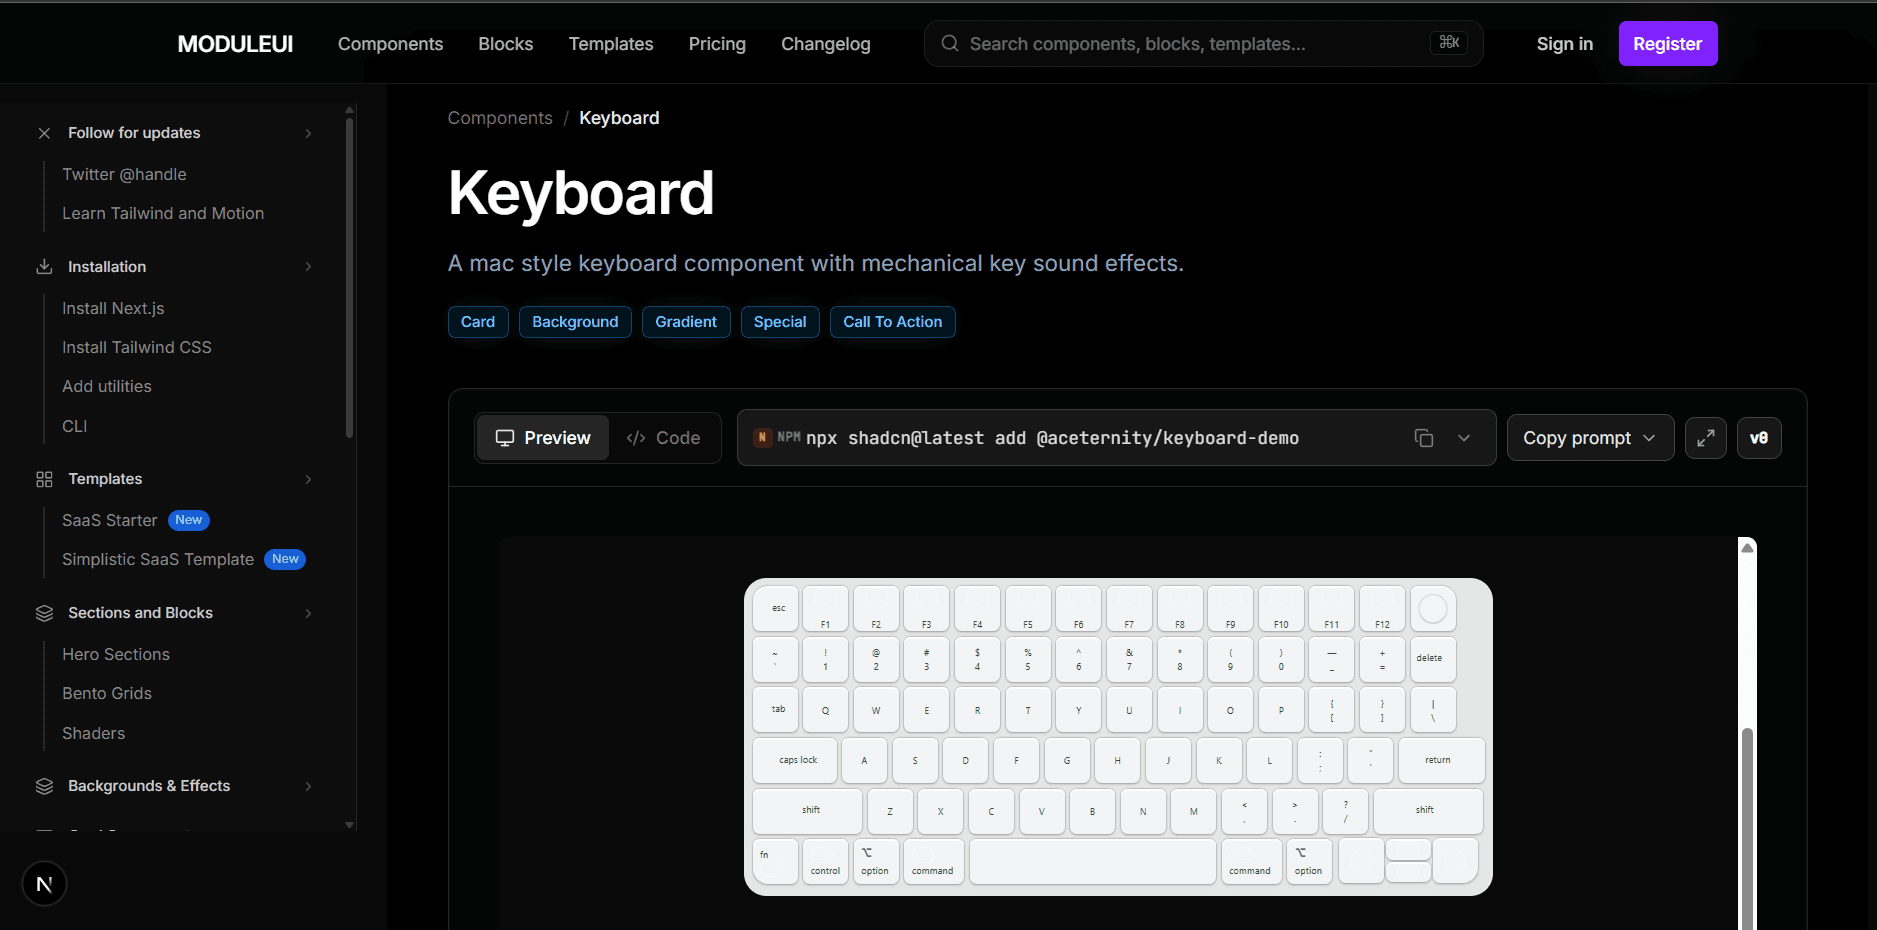
Task: Select the Call To Action tag
Action: [893, 322]
